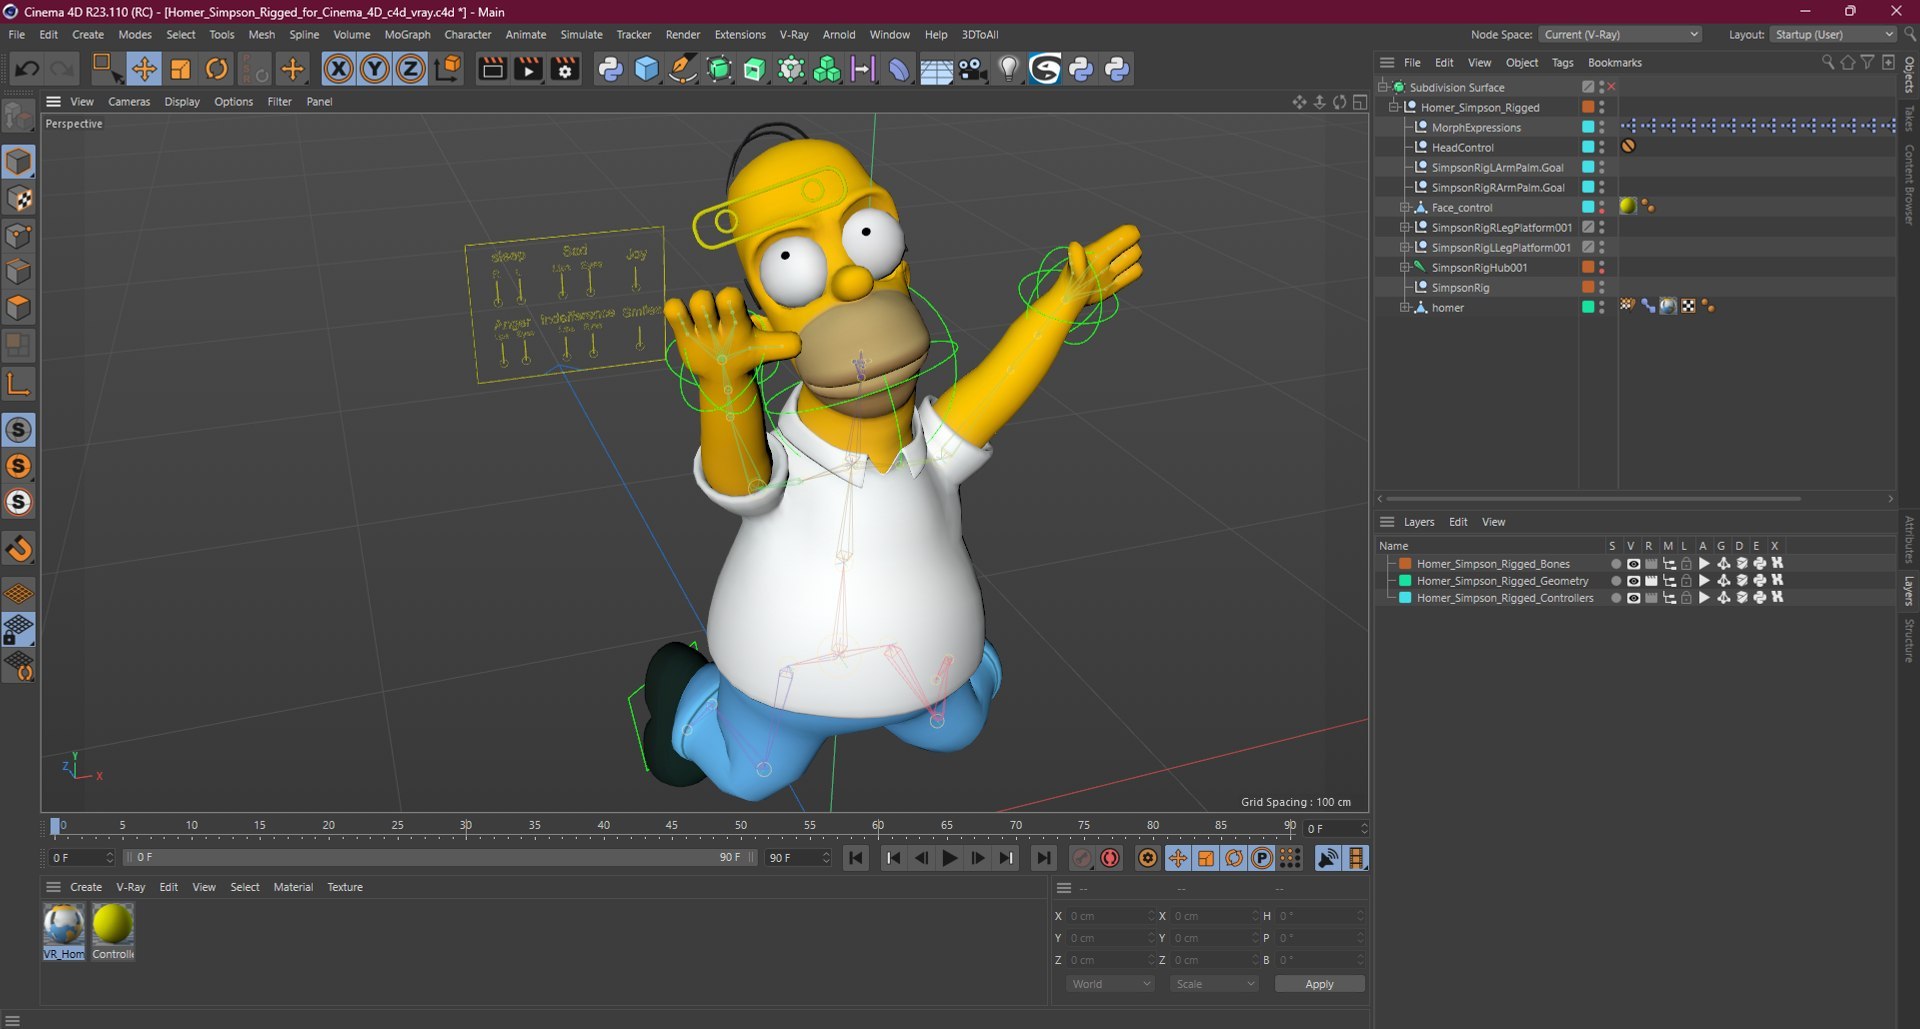1920x1029 pixels.
Task: Add a Light object bulb icon
Action: coord(1008,69)
